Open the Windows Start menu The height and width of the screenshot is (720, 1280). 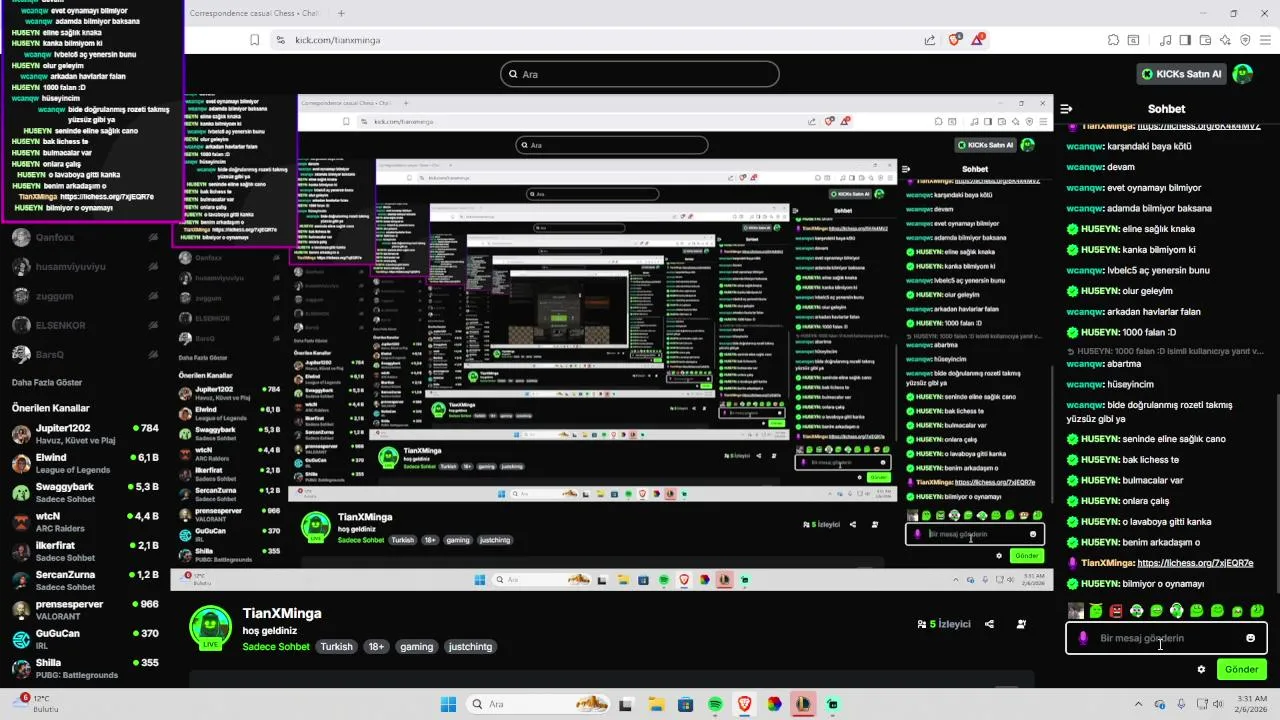(448, 704)
